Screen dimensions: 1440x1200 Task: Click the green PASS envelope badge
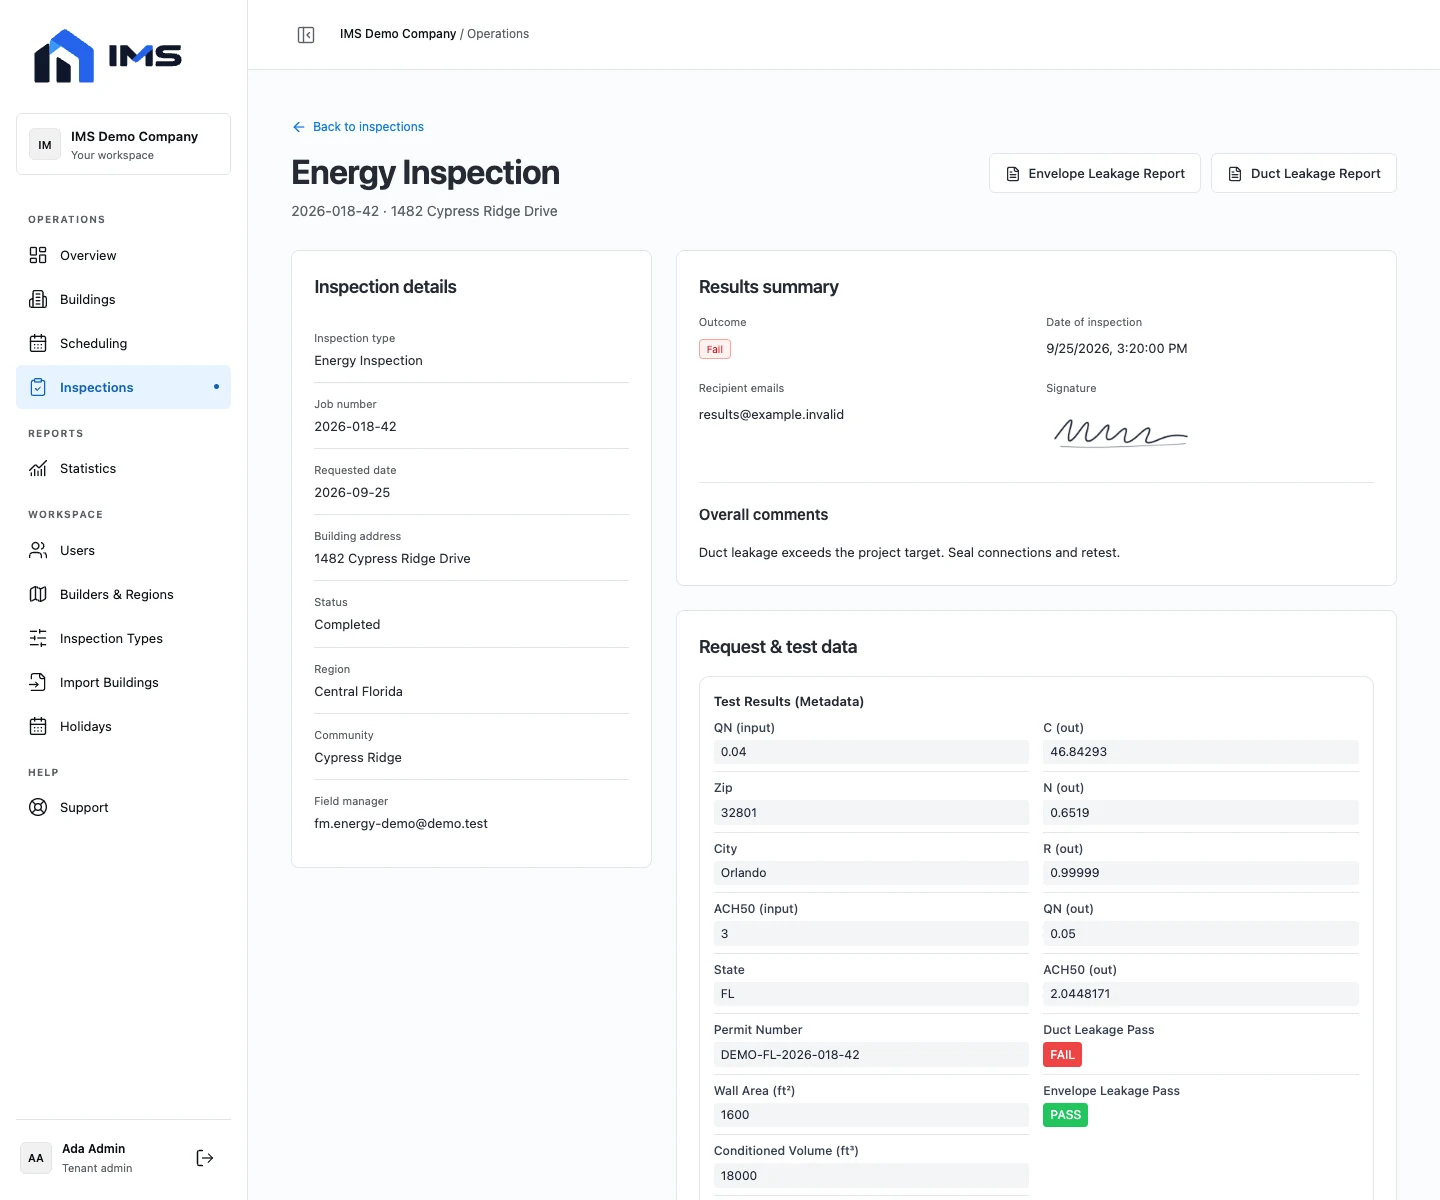point(1065,1115)
